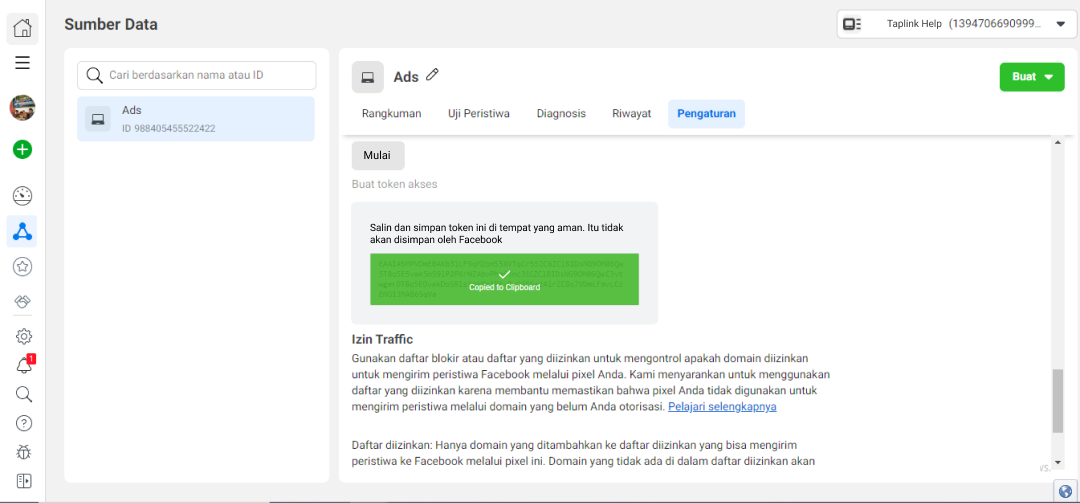Click the account switcher icon beside Taplink Help
This screenshot has height=503, width=1080.
pos(852,24)
